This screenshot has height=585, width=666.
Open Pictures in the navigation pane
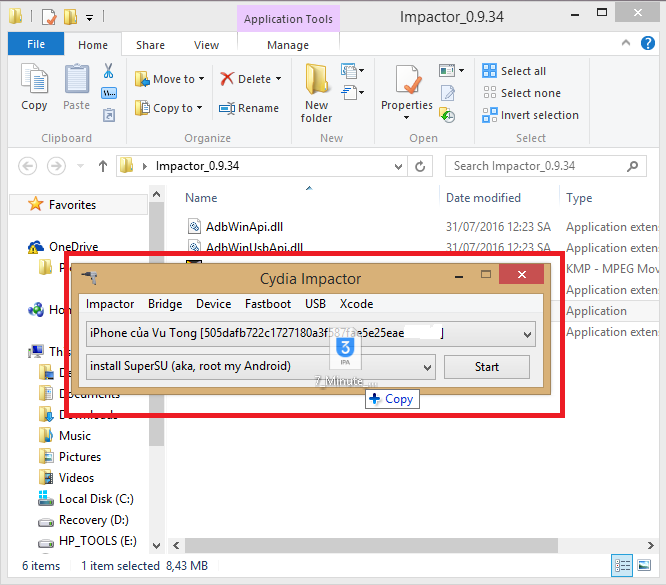pos(70,457)
